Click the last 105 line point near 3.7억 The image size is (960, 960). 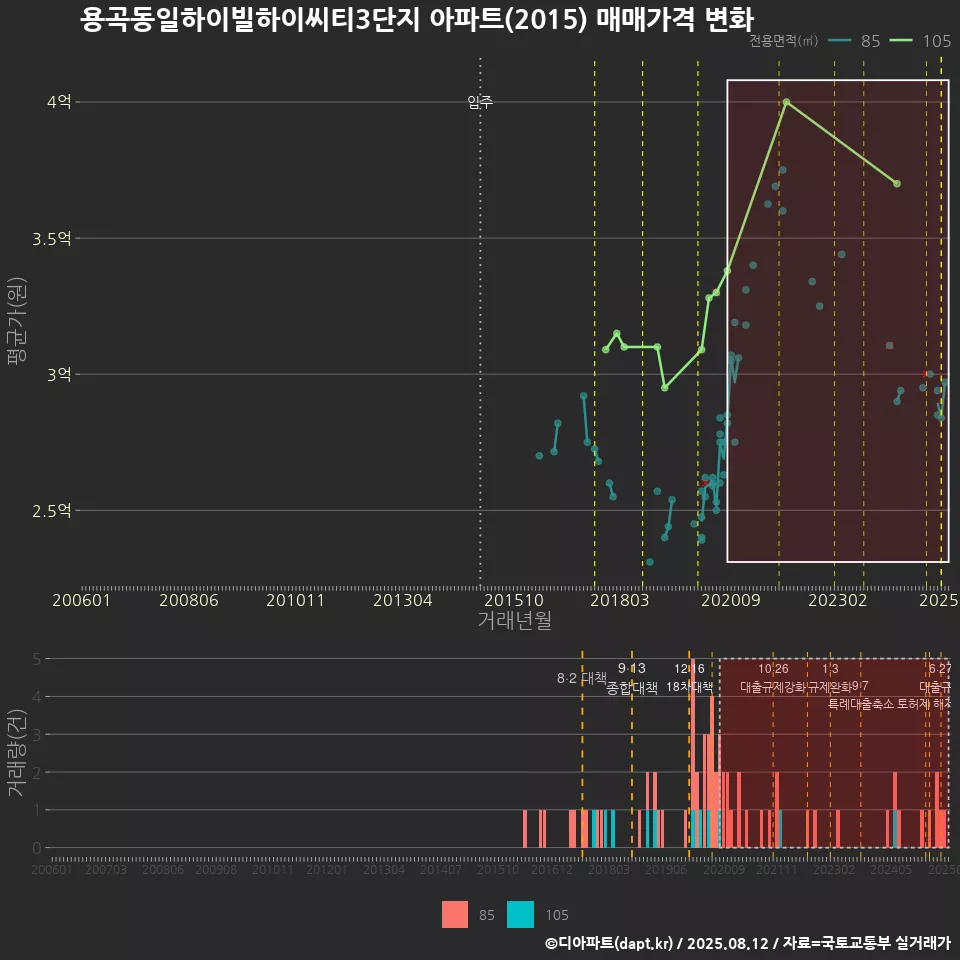point(897,184)
